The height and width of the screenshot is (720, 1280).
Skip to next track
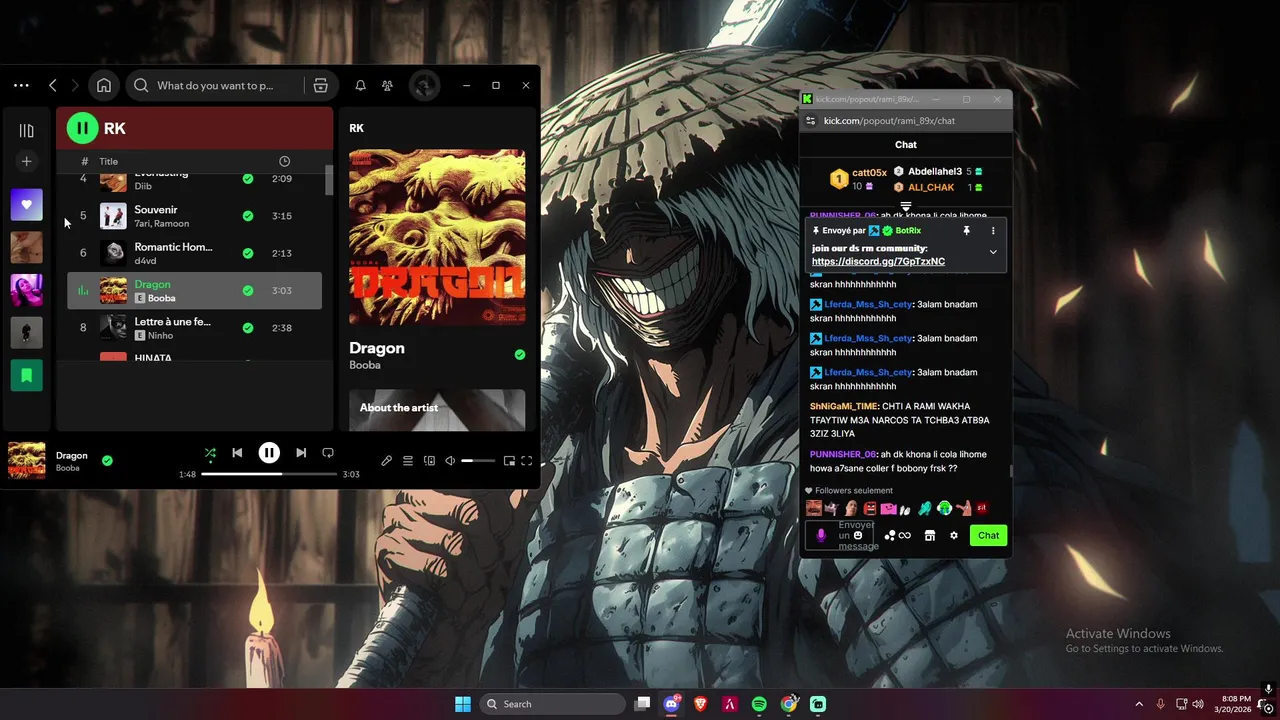click(x=301, y=453)
